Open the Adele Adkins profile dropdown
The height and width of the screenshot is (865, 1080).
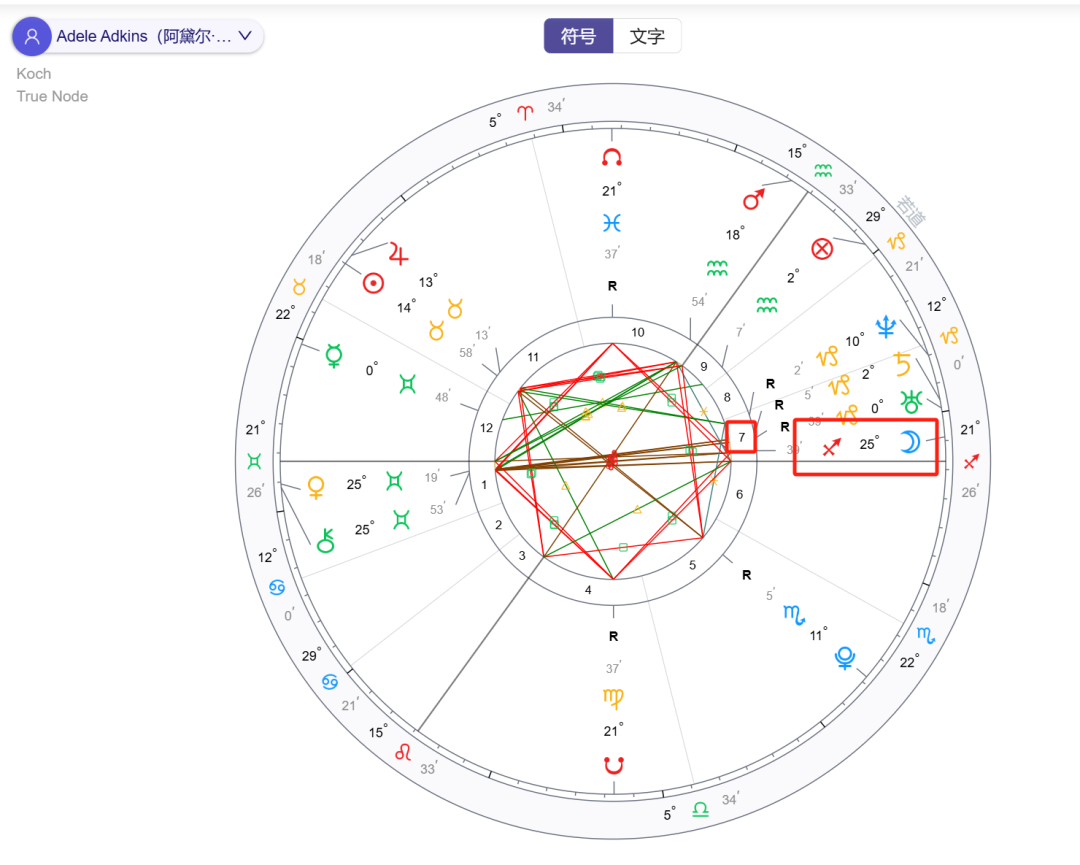point(138,37)
